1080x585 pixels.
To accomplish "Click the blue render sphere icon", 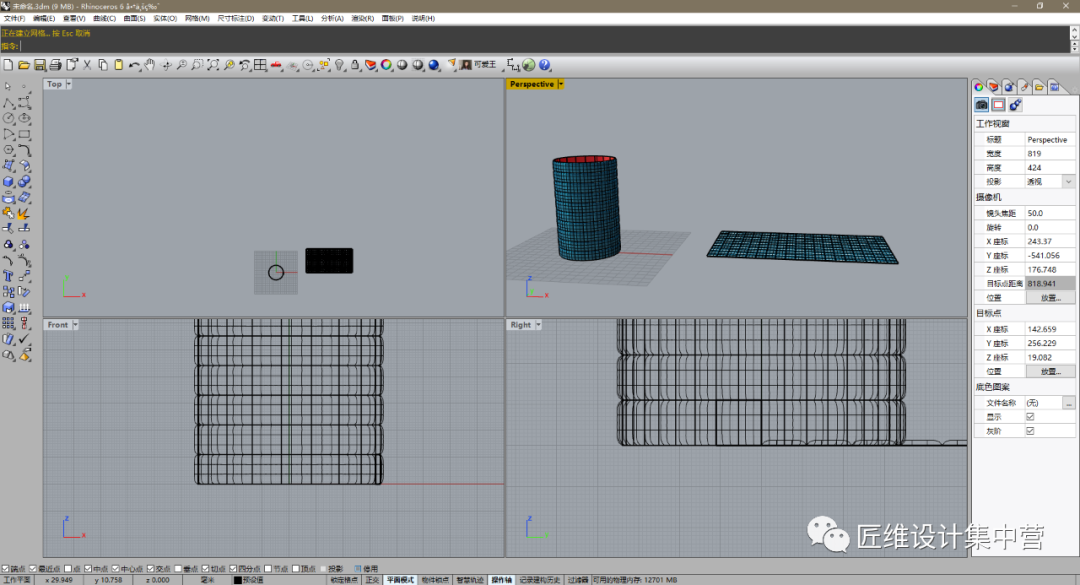I will pos(434,65).
